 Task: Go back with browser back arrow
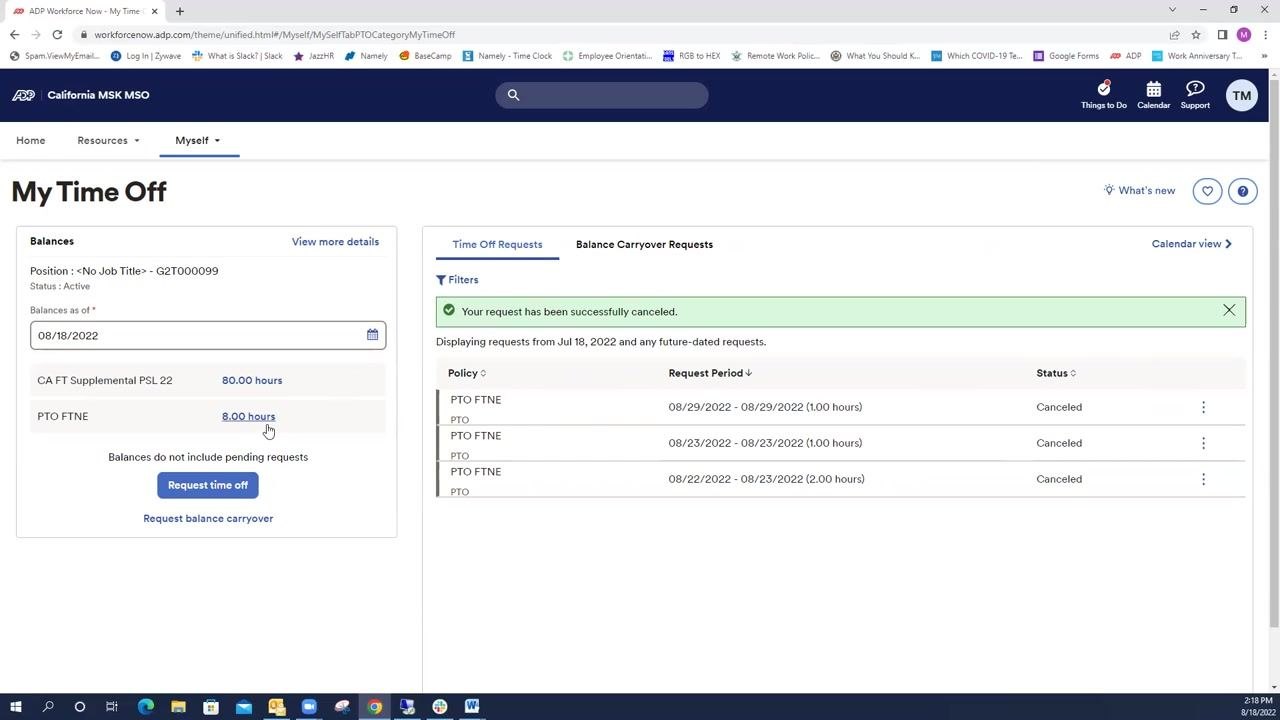[14, 35]
